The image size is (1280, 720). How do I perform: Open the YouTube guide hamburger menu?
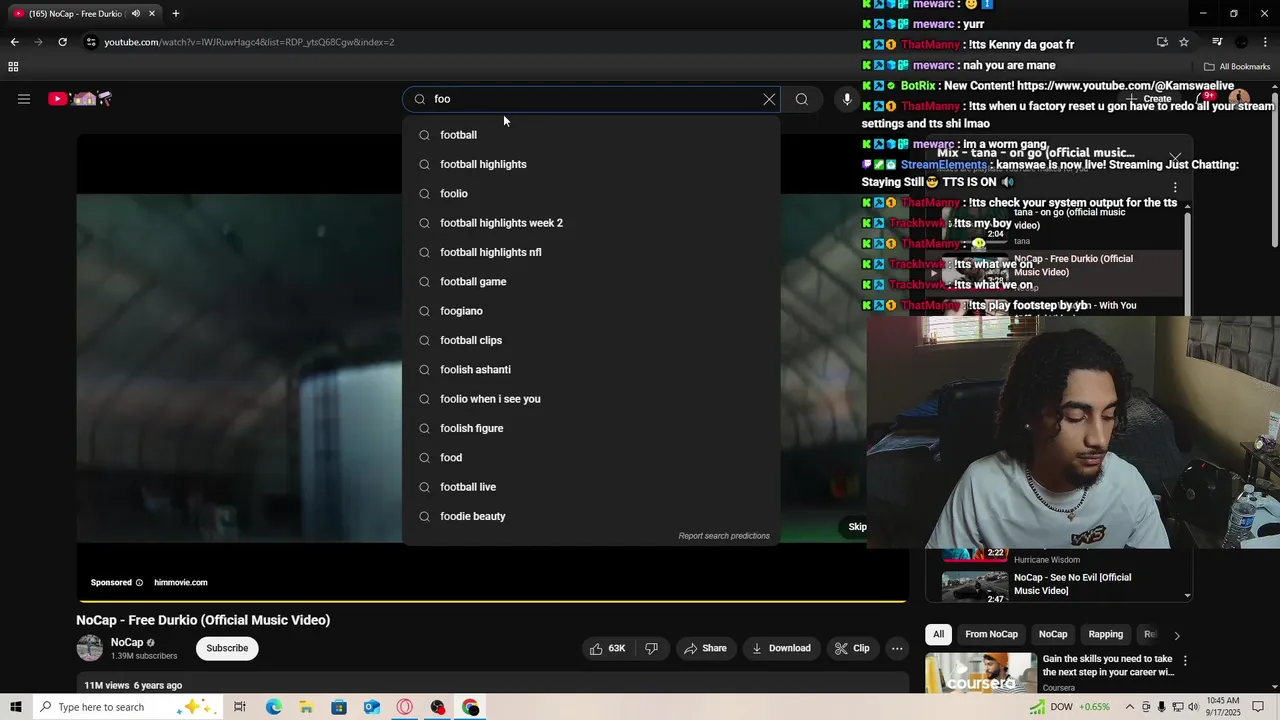tap(24, 99)
